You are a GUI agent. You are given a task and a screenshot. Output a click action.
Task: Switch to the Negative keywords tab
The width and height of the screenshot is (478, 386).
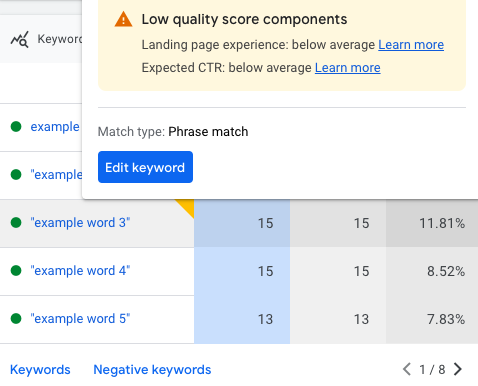coord(152,369)
